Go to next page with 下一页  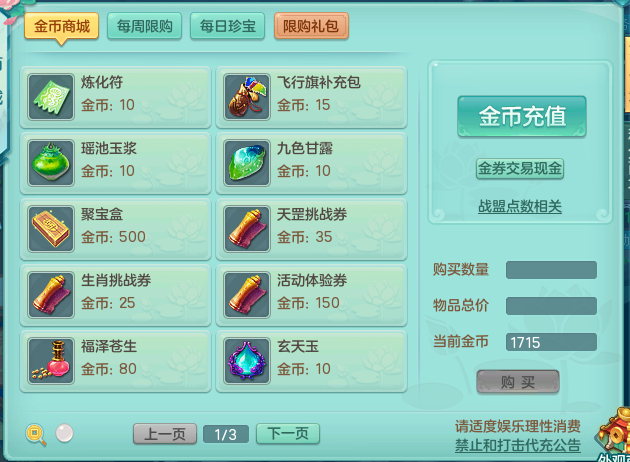coord(288,434)
